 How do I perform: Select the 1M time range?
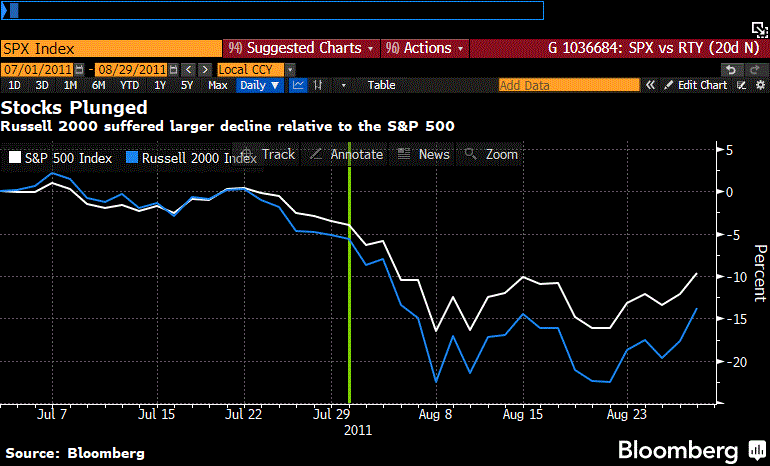(70, 85)
